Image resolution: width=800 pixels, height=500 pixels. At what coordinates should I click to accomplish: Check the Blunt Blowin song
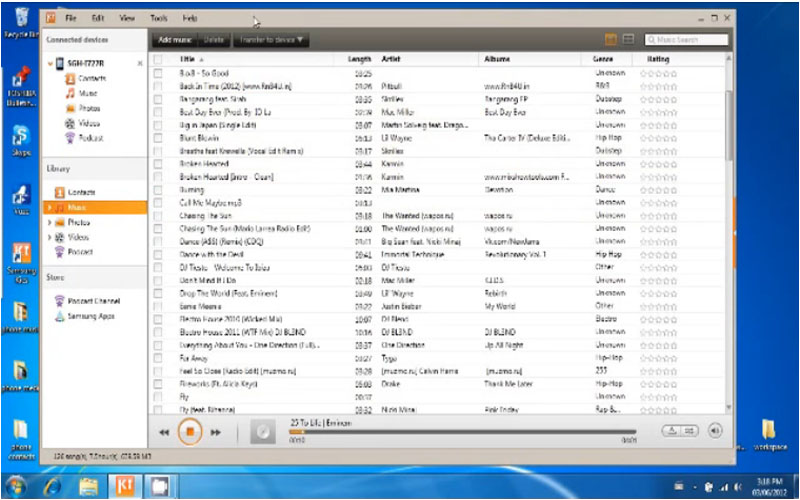pos(158,138)
